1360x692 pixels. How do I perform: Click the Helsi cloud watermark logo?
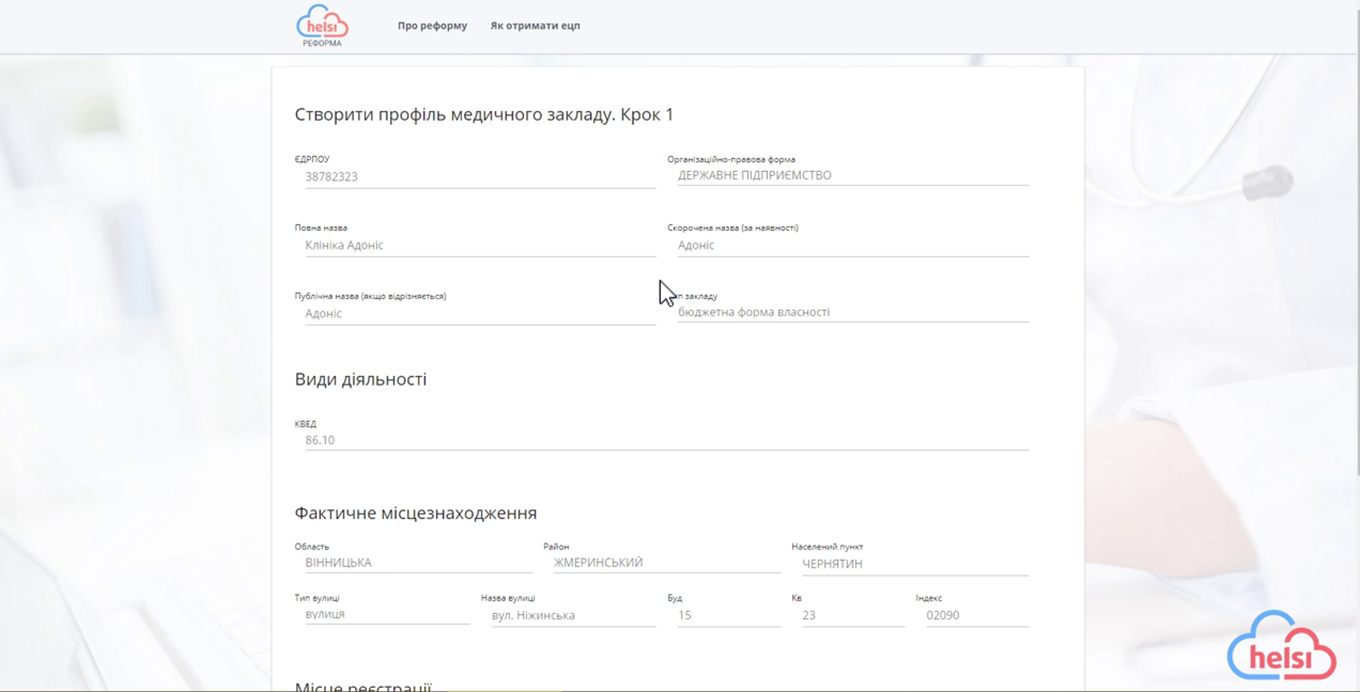[x=1281, y=647]
